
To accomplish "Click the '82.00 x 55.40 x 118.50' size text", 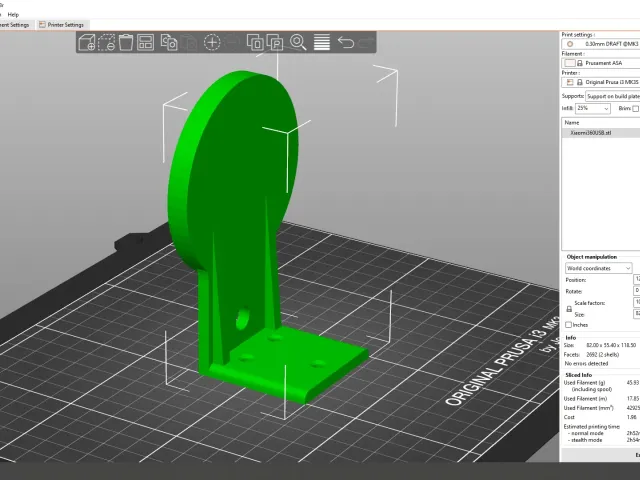I will click(x=611, y=345).
